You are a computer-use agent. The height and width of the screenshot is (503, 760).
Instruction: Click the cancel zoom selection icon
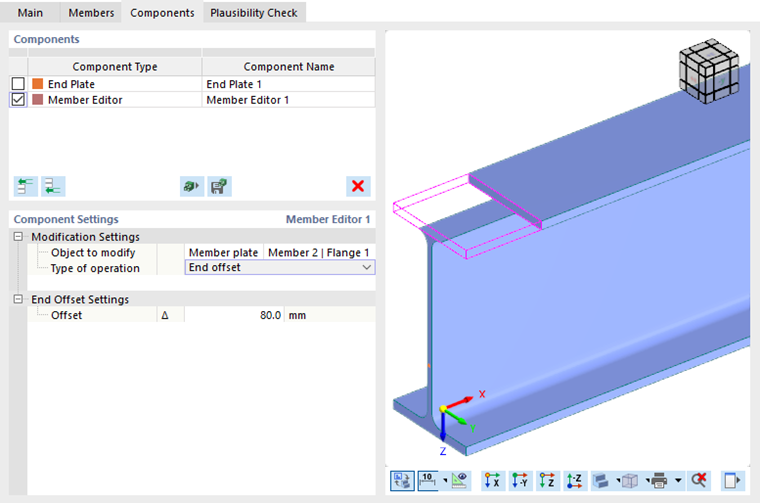point(699,481)
